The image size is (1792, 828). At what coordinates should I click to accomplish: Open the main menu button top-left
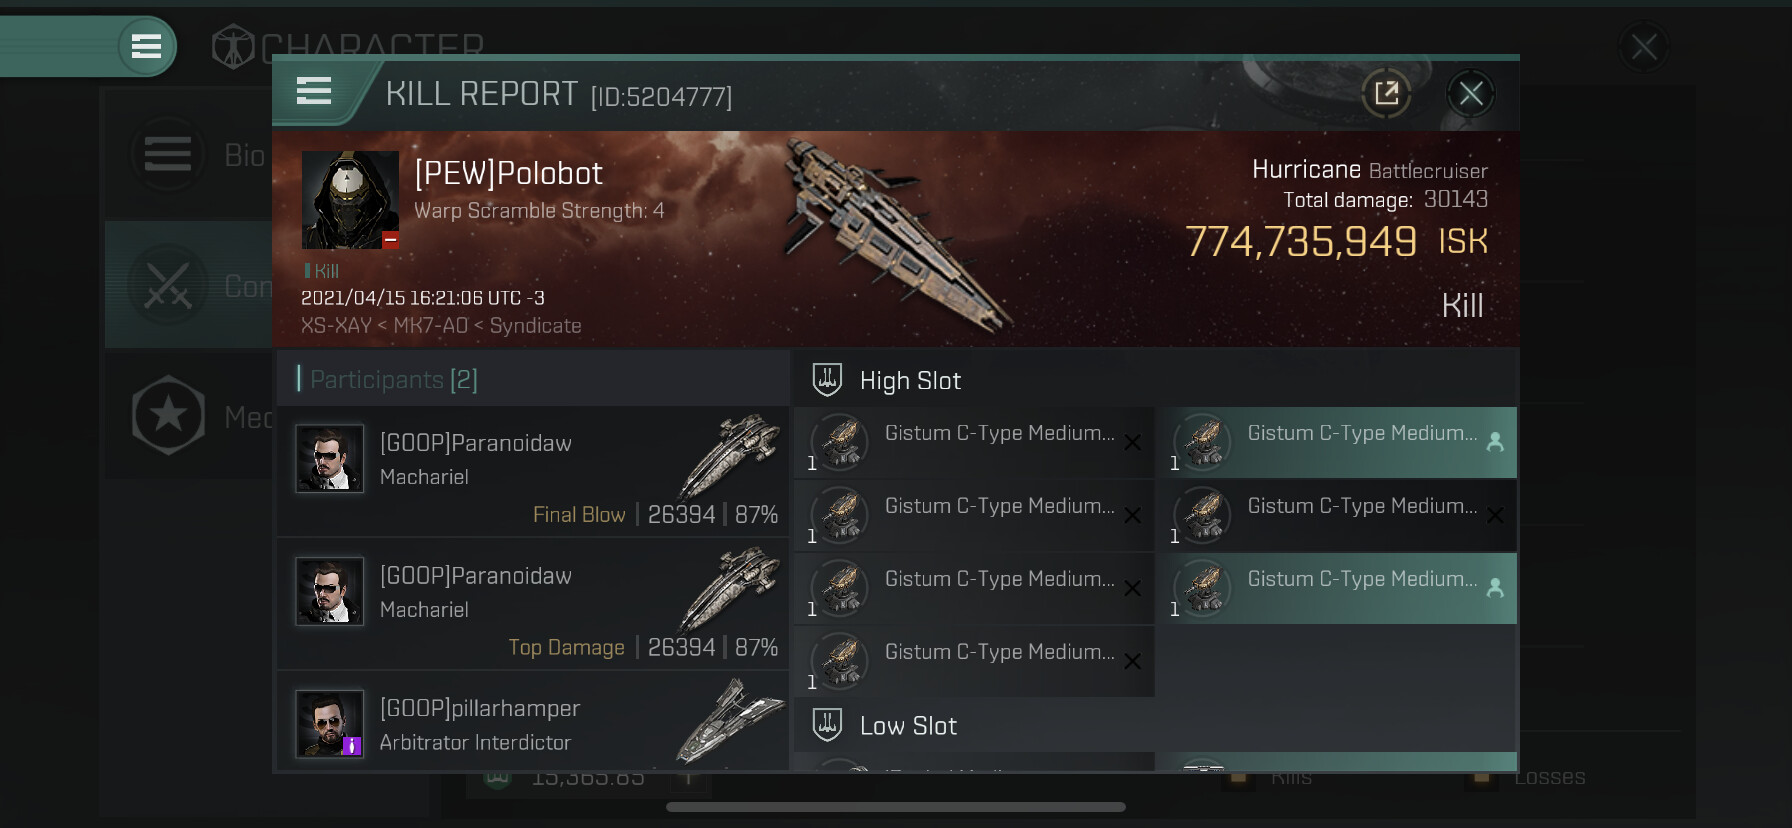point(146,46)
